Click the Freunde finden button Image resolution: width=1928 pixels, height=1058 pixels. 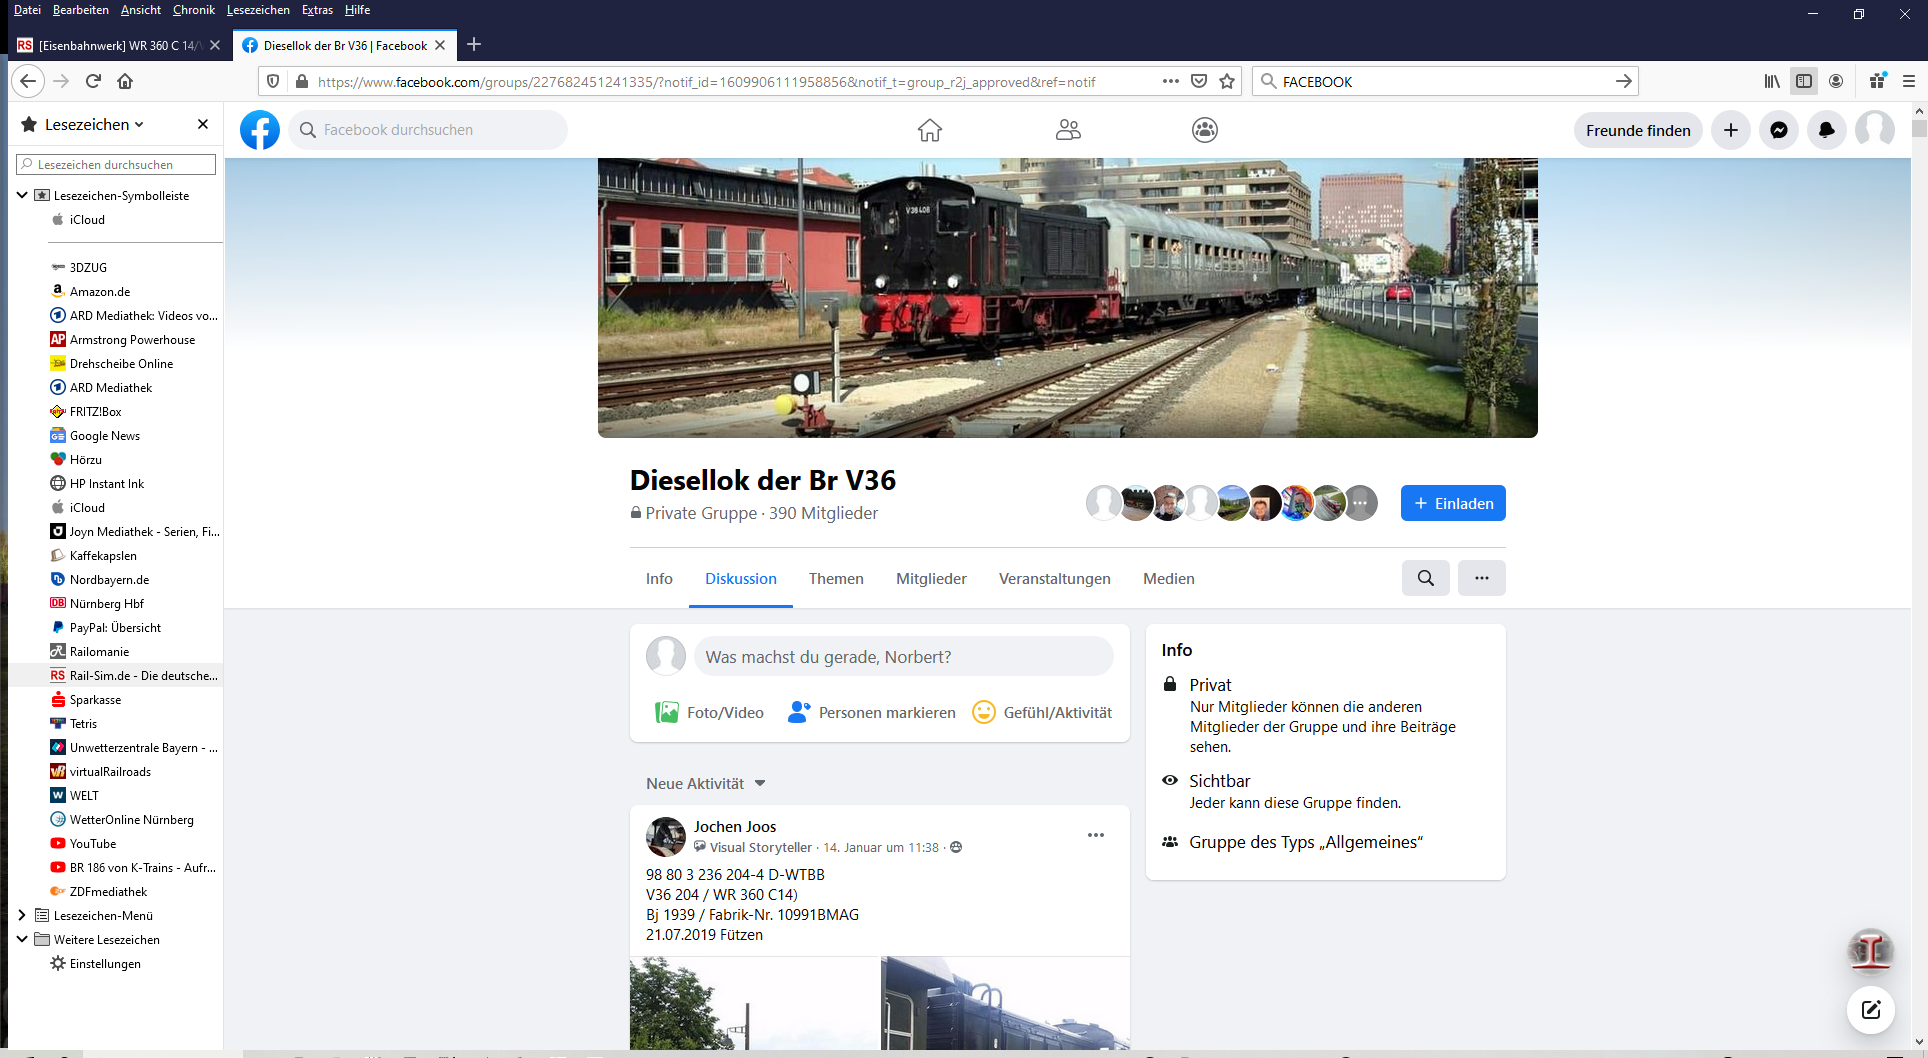pyautogui.click(x=1638, y=130)
